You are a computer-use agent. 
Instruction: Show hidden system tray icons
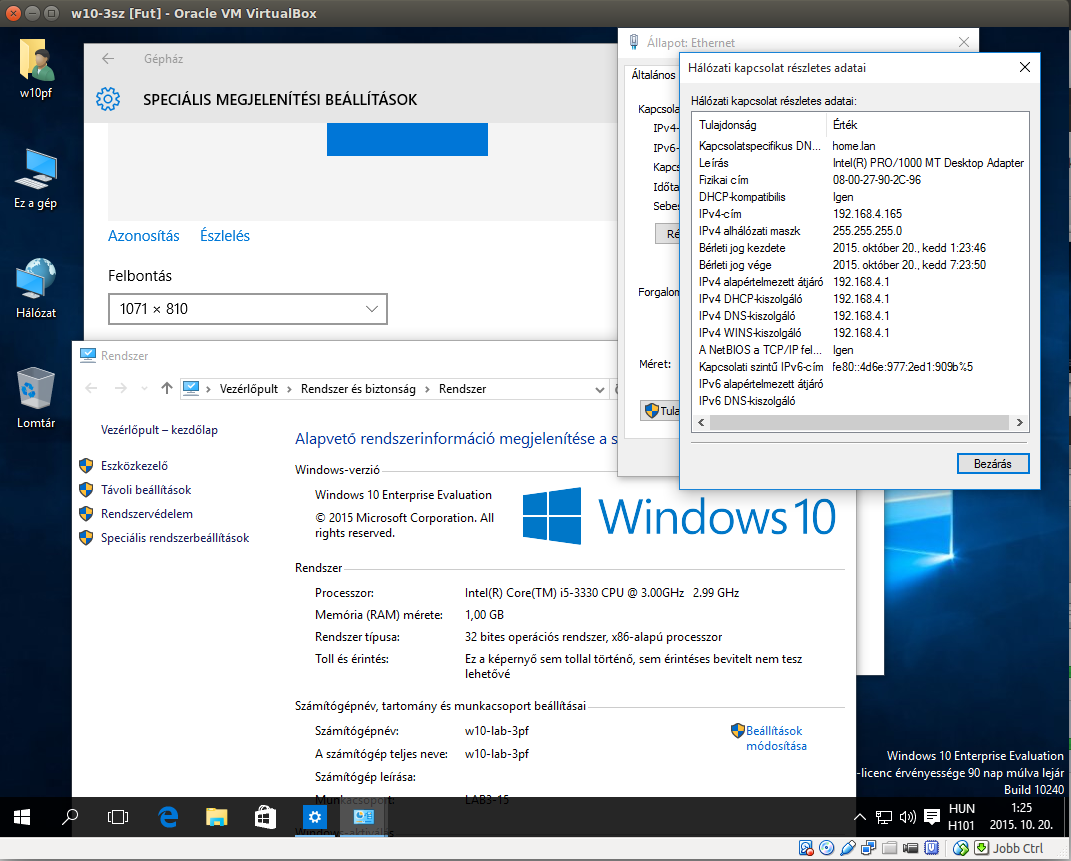[x=859, y=817]
